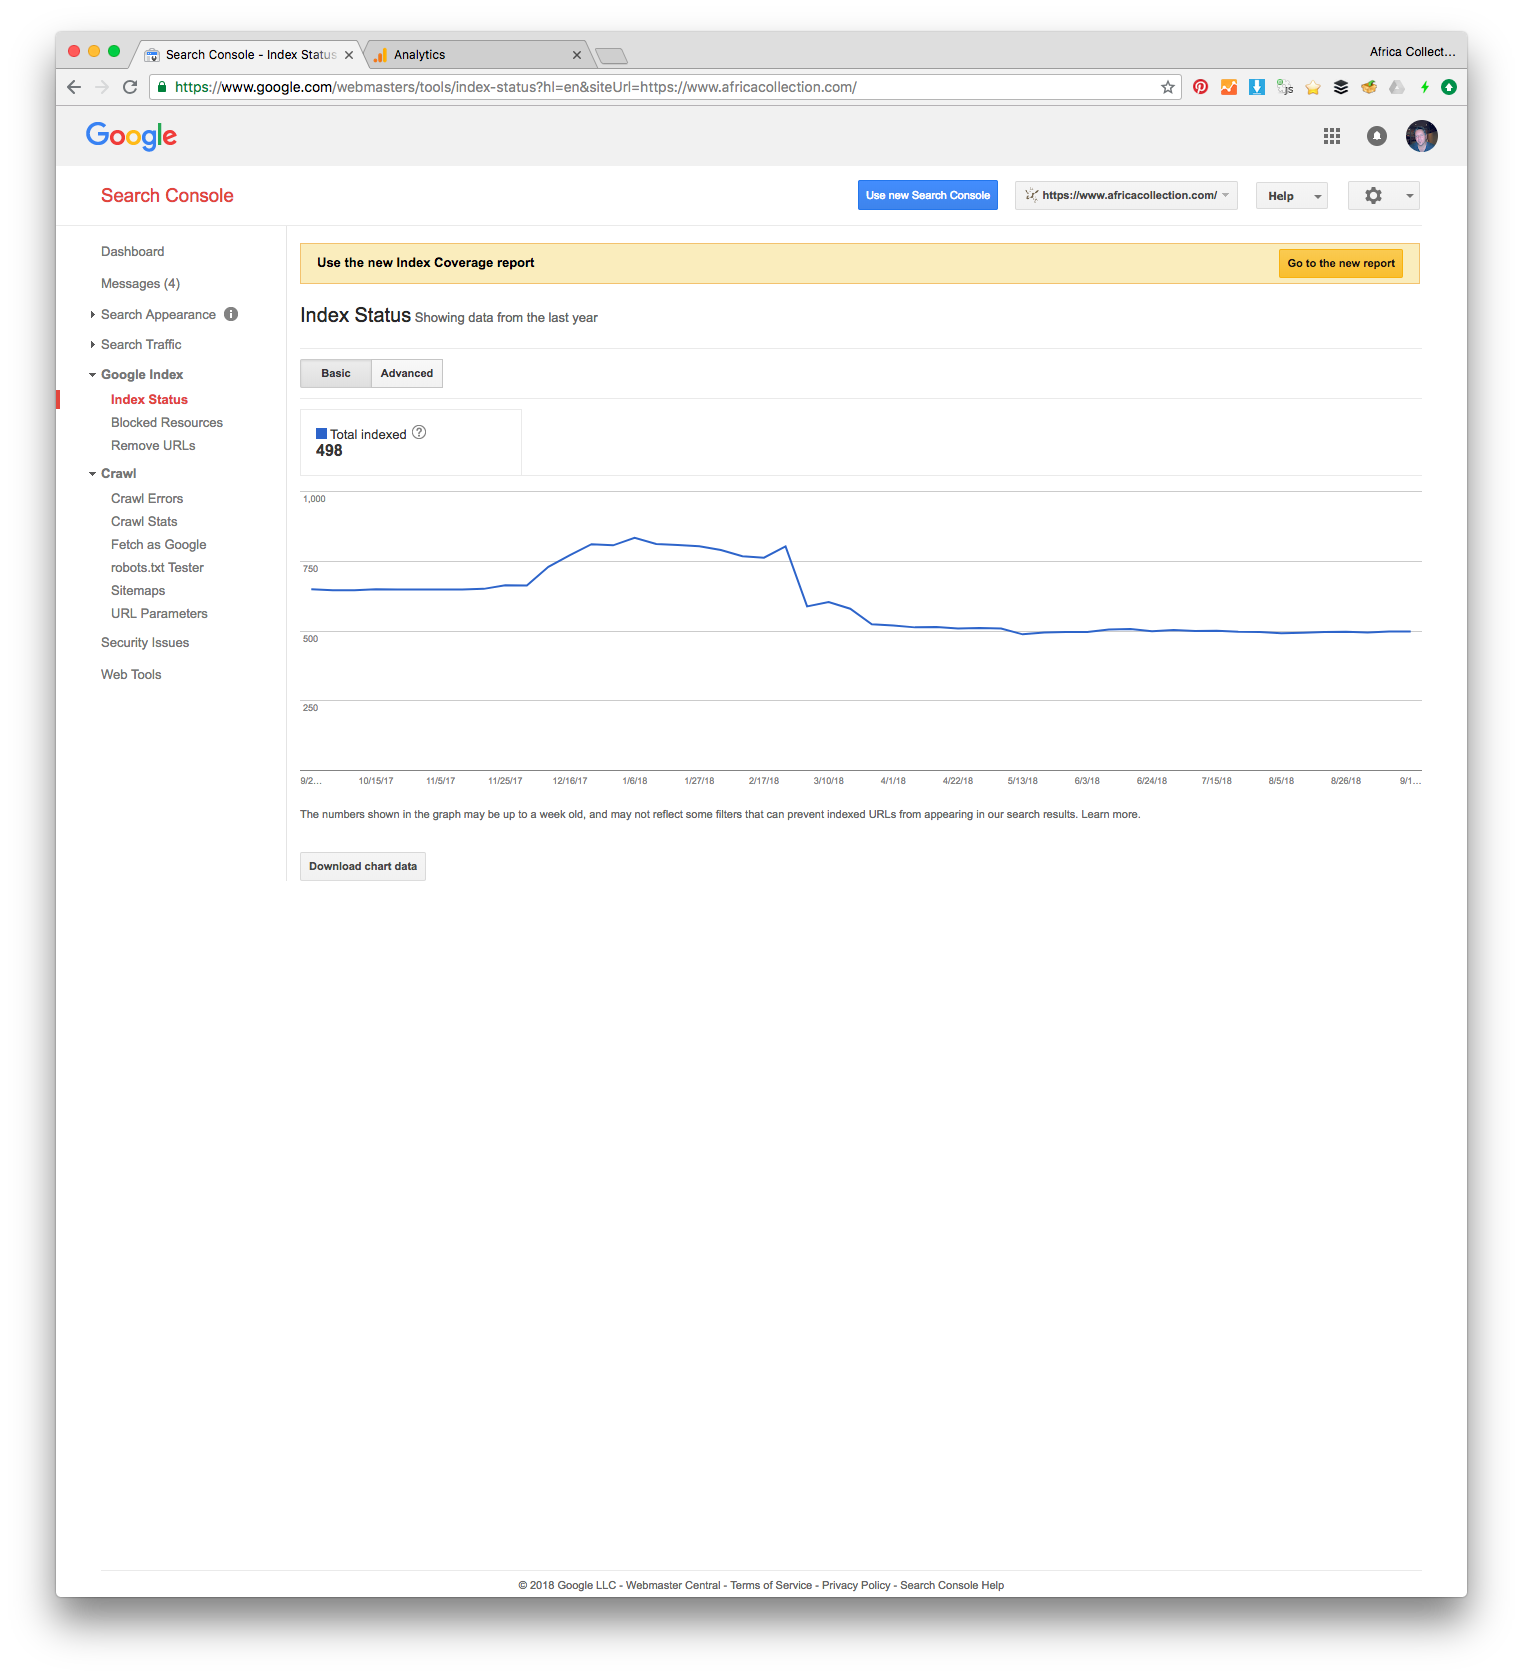Open the Google apps grid
Screen dimensions: 1523x1677
[x=1332, y=136]
